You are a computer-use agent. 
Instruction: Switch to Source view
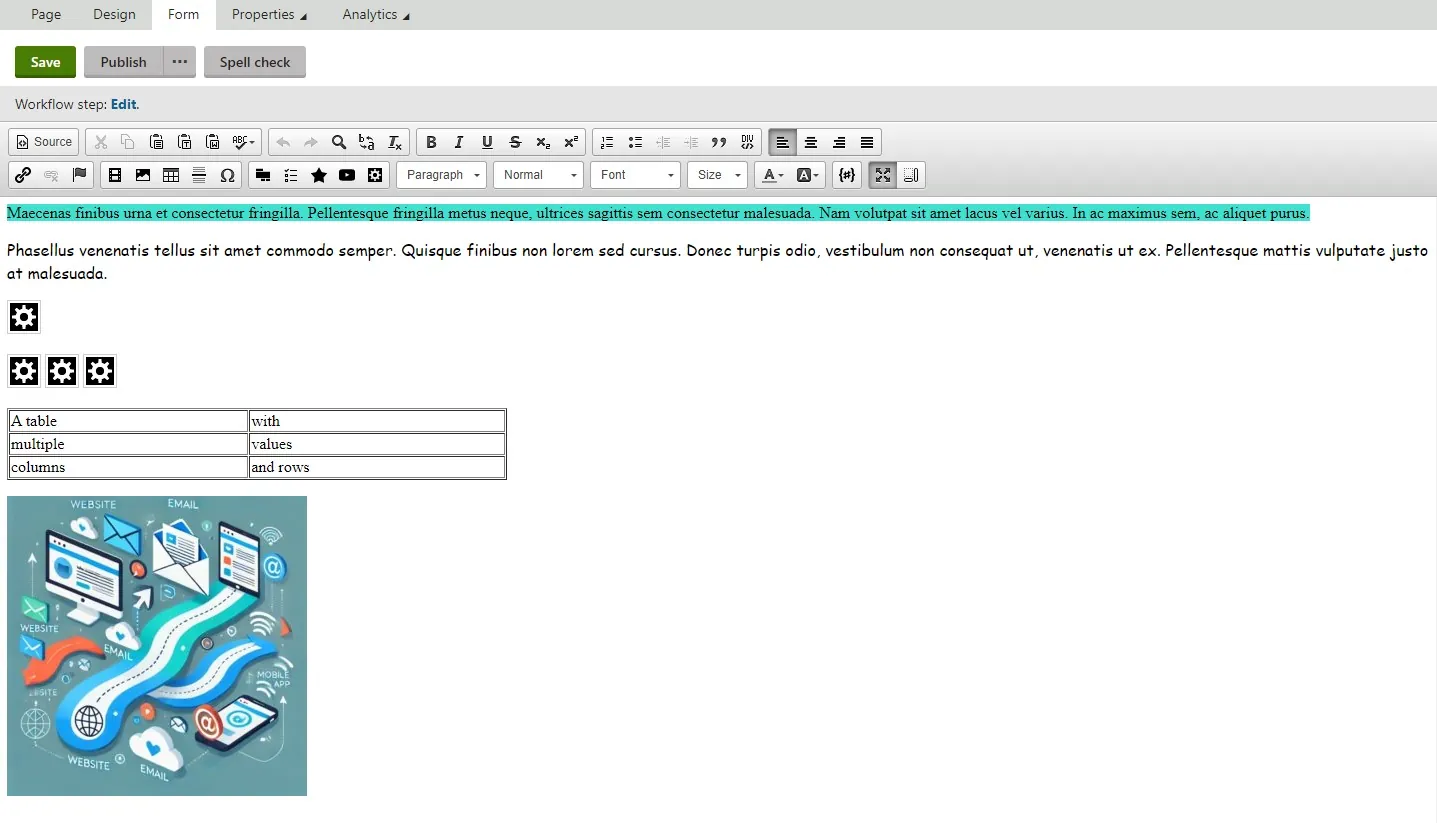point(45,142)
